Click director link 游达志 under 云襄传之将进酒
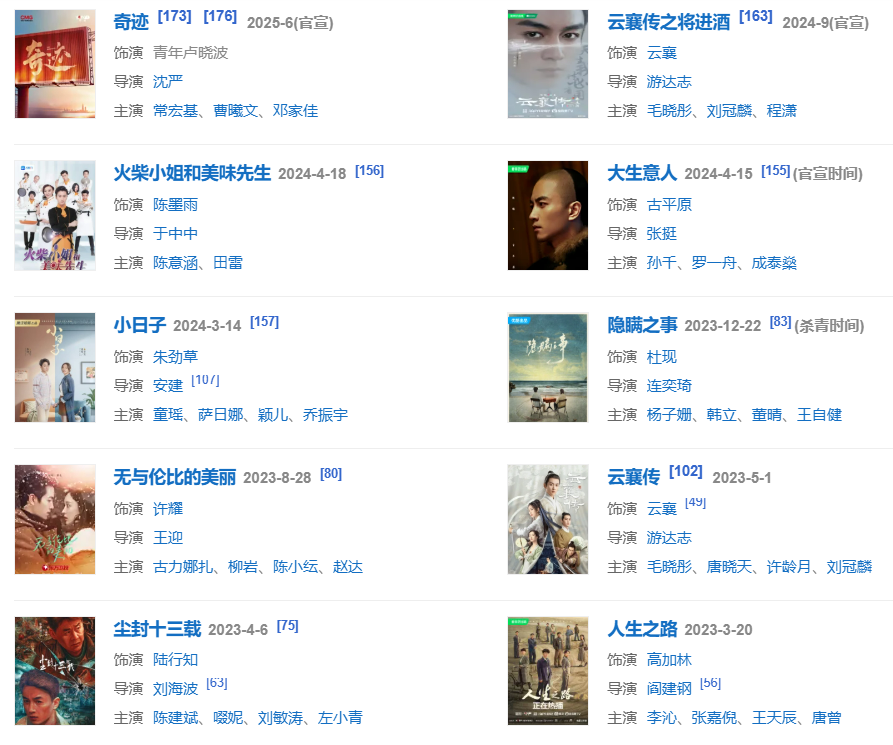893x745 pixels. pyautogui.click(x=669, y=82)
